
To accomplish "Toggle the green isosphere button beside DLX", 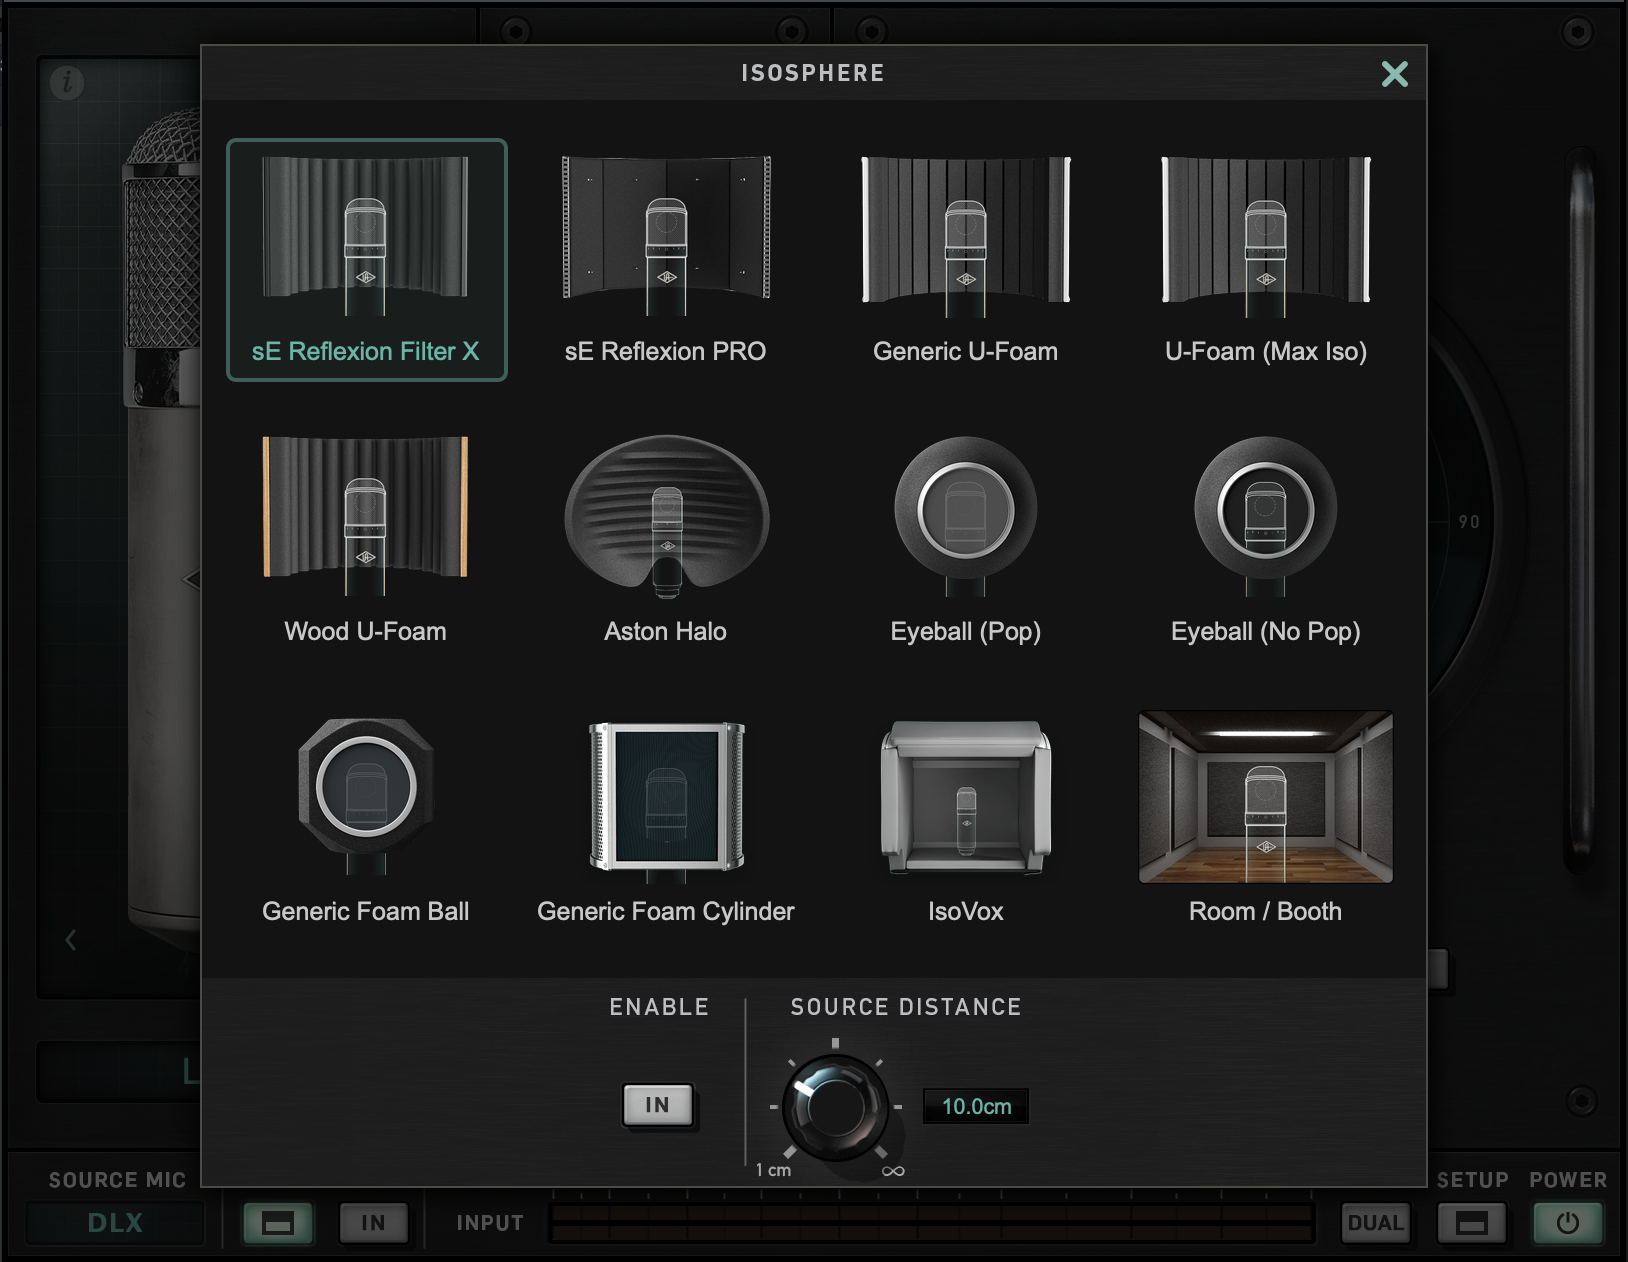I will coord(278,1223).
